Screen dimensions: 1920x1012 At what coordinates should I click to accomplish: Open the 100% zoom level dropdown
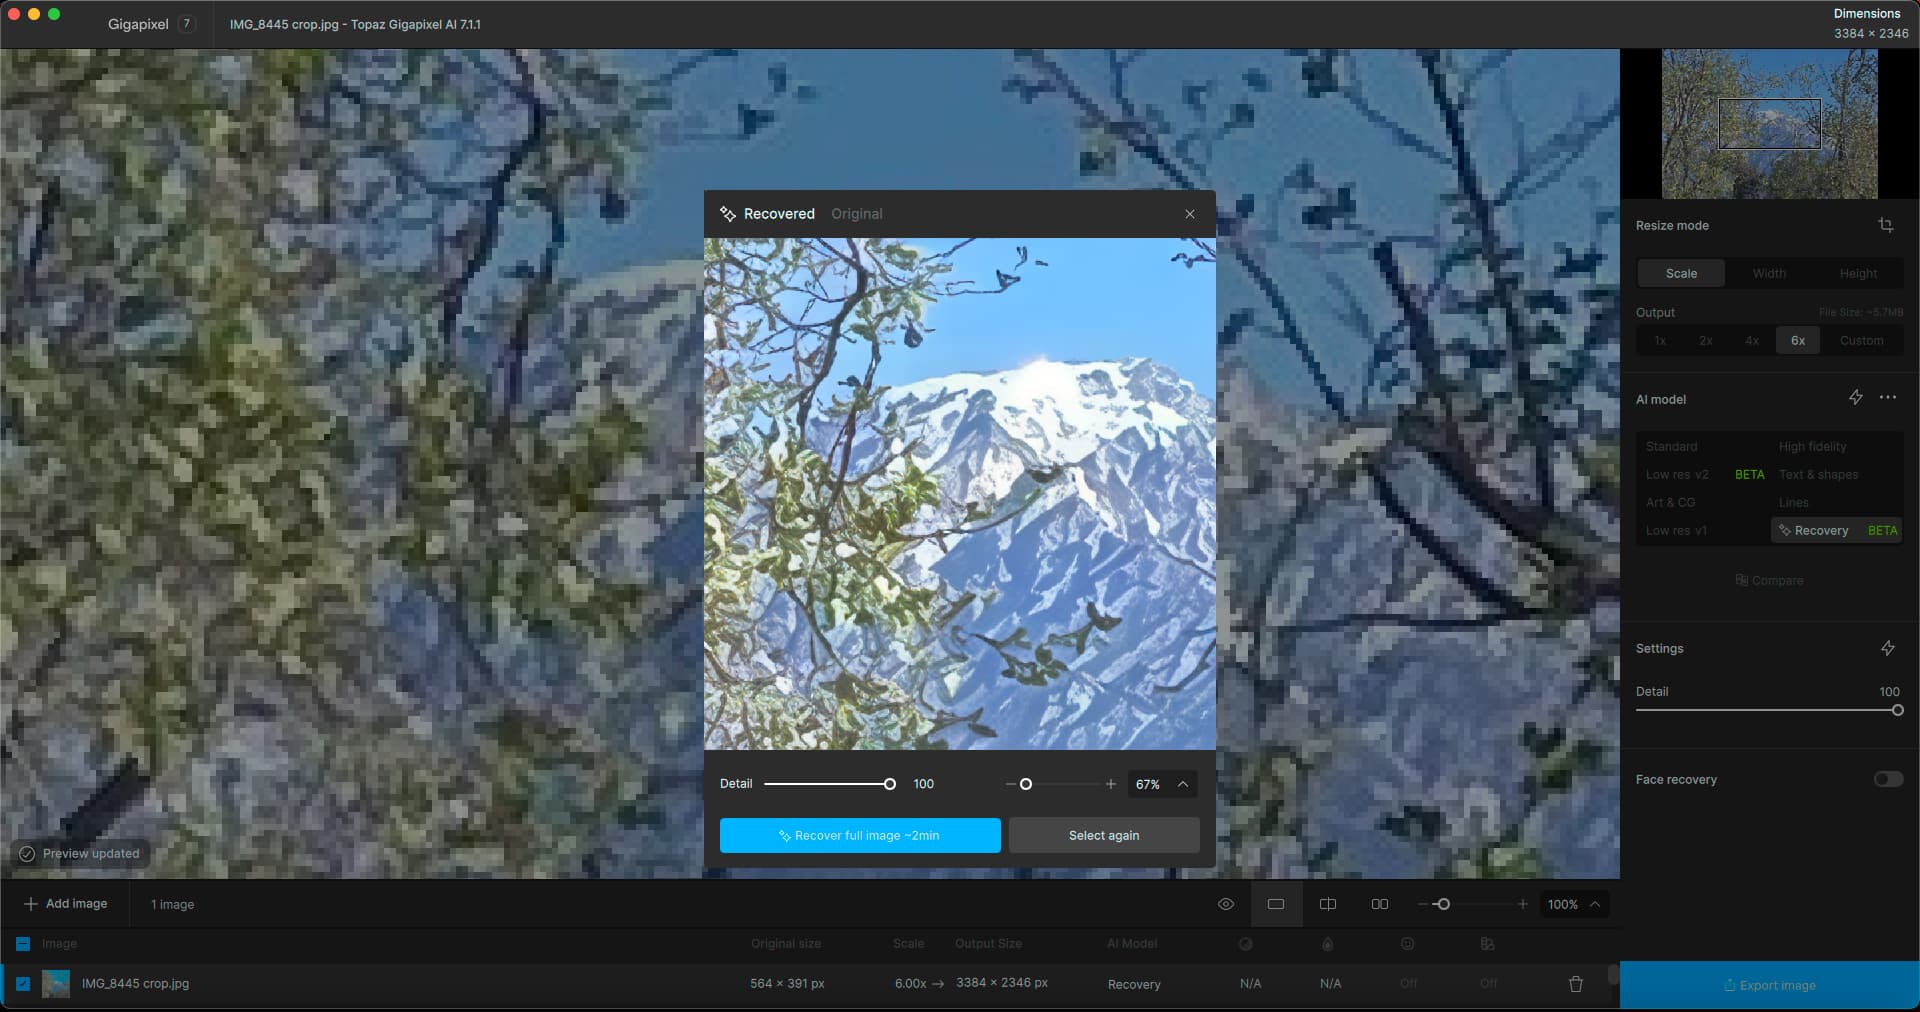coord(1595,904)
